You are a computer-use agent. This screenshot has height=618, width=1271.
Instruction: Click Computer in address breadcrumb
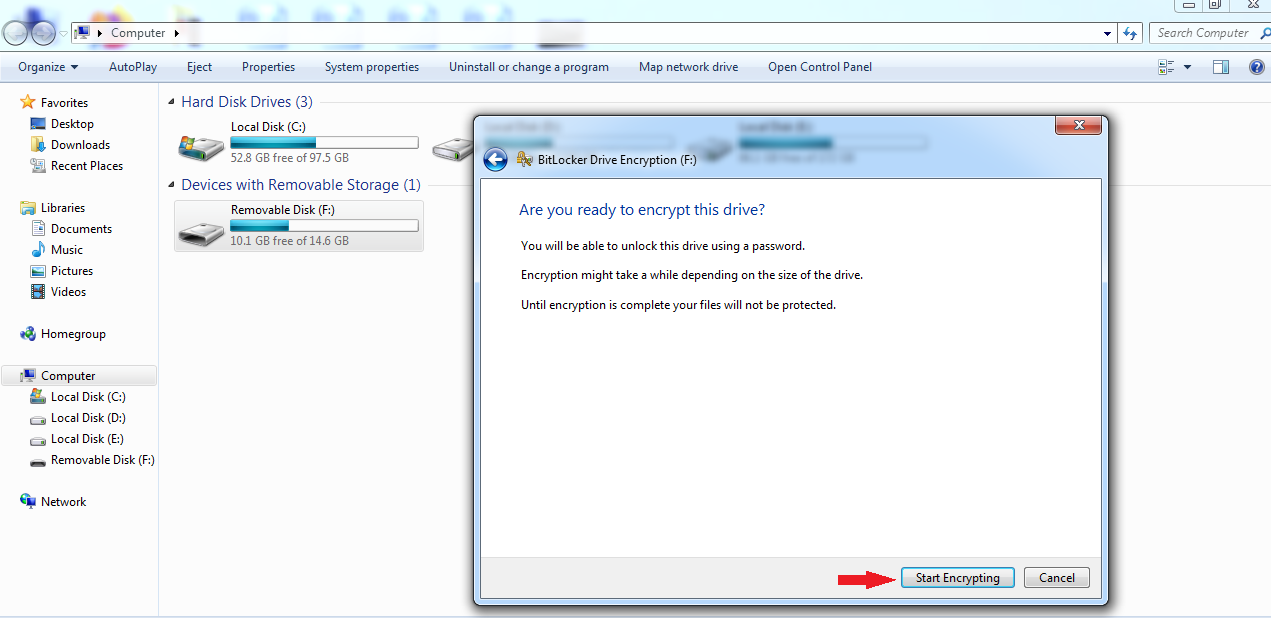[138, 33]
